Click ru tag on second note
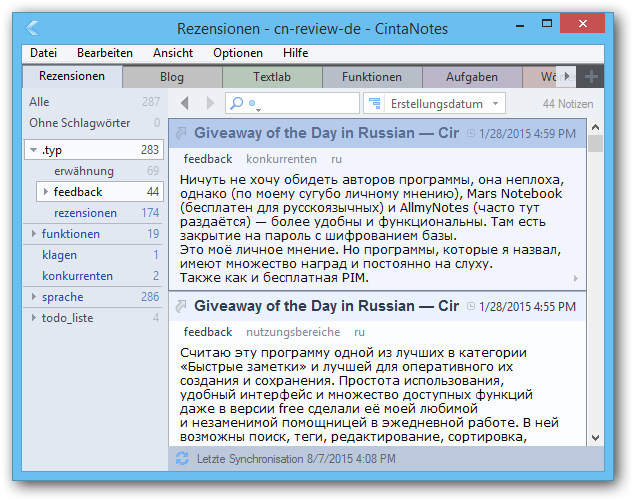Image resolution: width=634 pixels, height=501 pixels. (359, 332)
